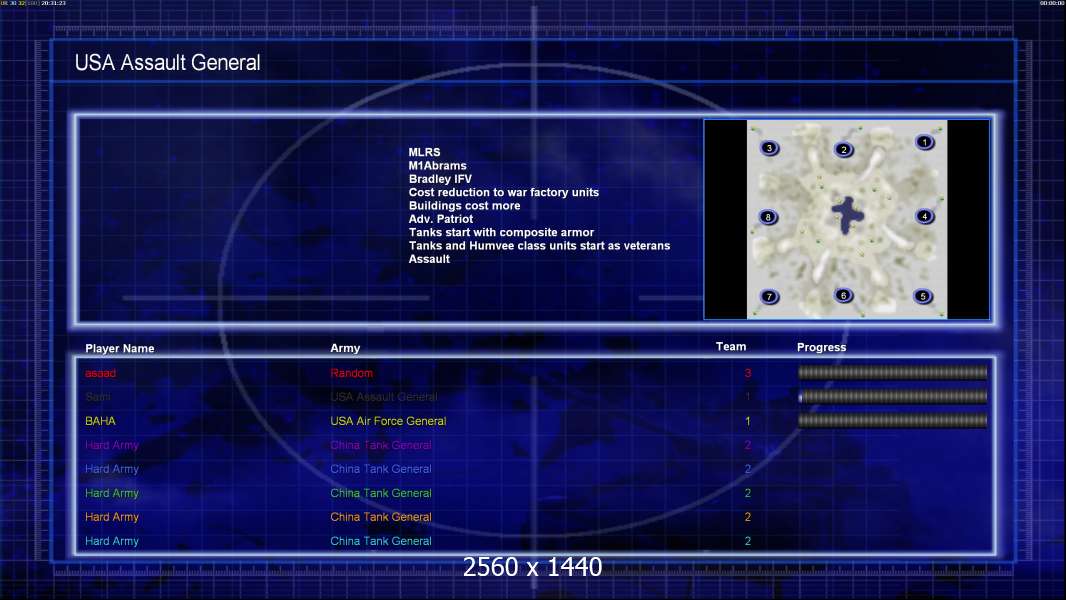Click the 'Adv. Patriot' line
The image size is (1066, 600).
[x=441, y=219]
